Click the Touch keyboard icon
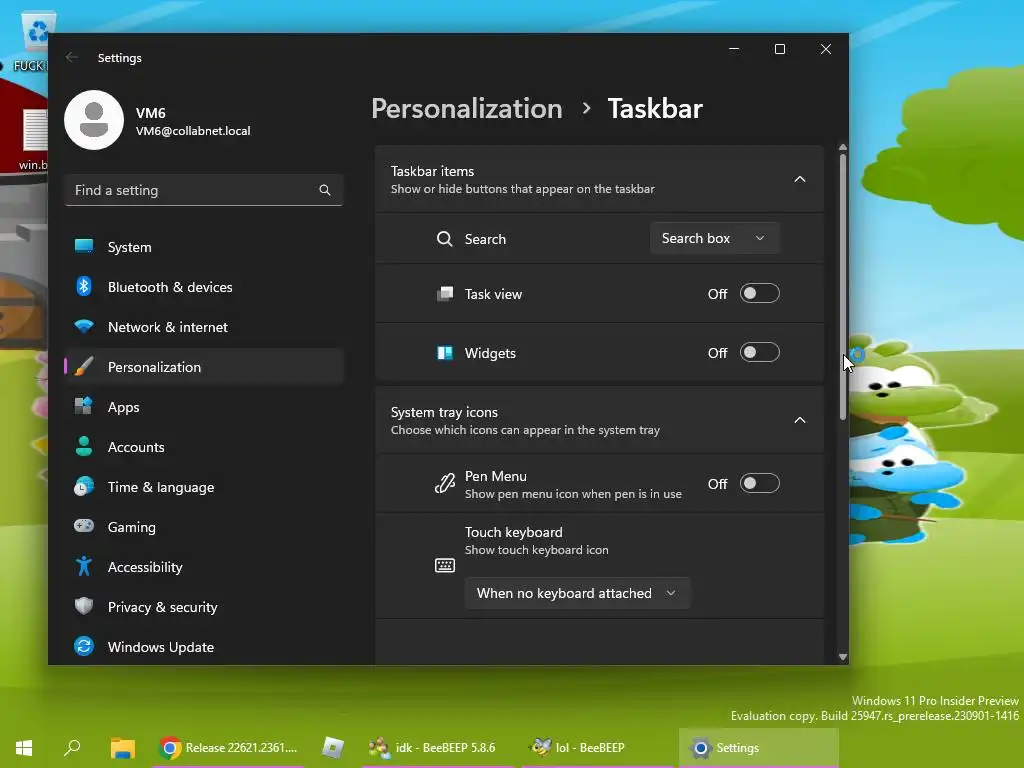This screenshot has width=1024, height=768. pyautogui.click(x=445, y=565)
